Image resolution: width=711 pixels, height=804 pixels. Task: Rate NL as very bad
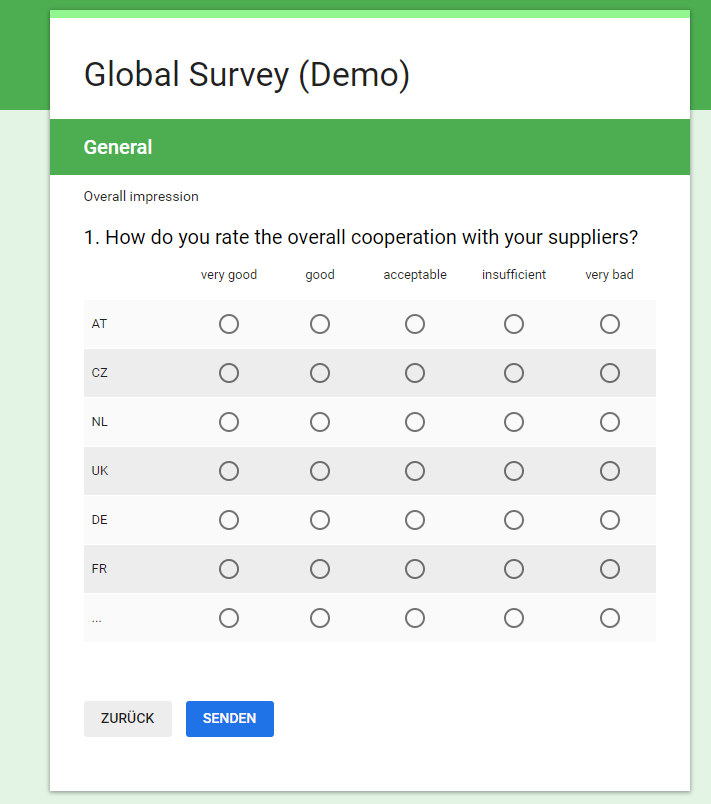click(x=610, y=422)
